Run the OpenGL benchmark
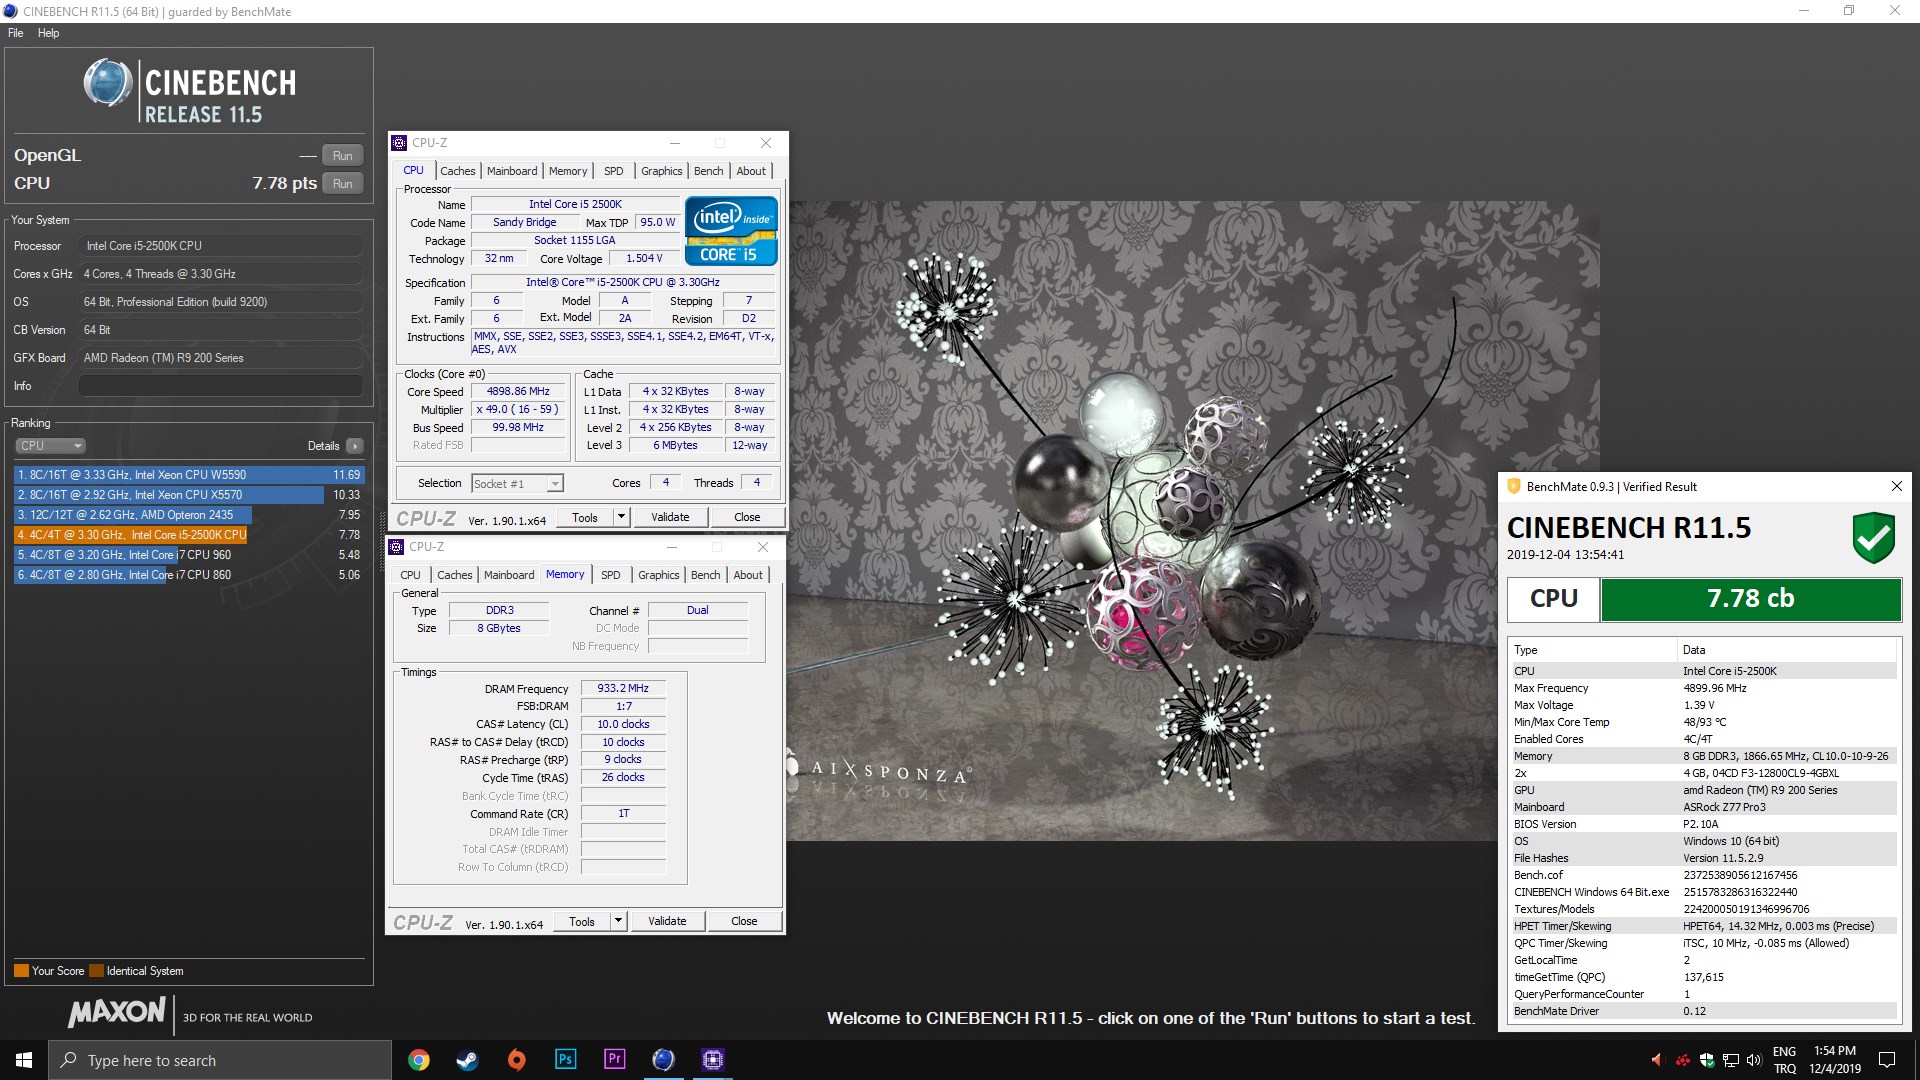The image size is (1920, 1080). click(343, 156)
